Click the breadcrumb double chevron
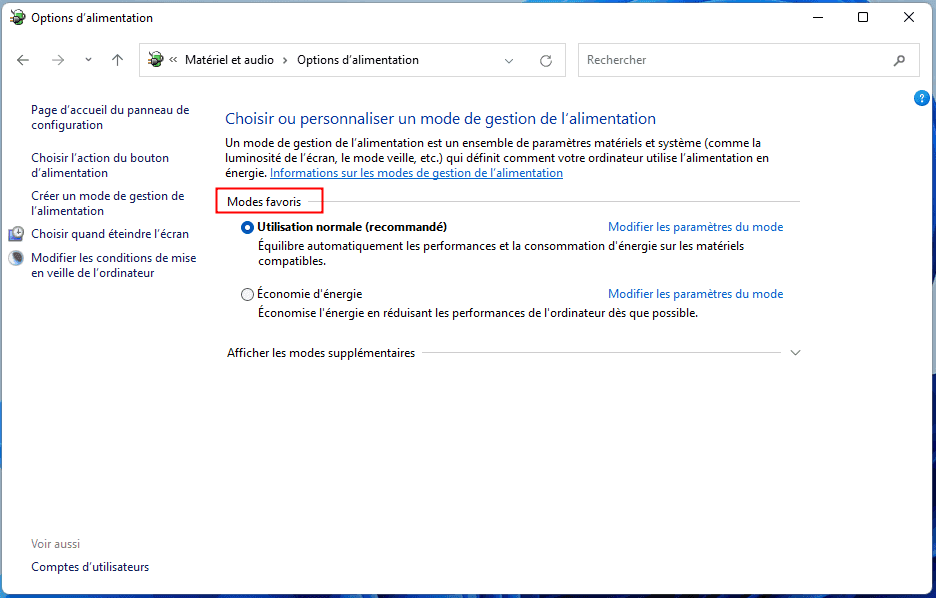Screen dimensions: 936x598 pos(173,60)
